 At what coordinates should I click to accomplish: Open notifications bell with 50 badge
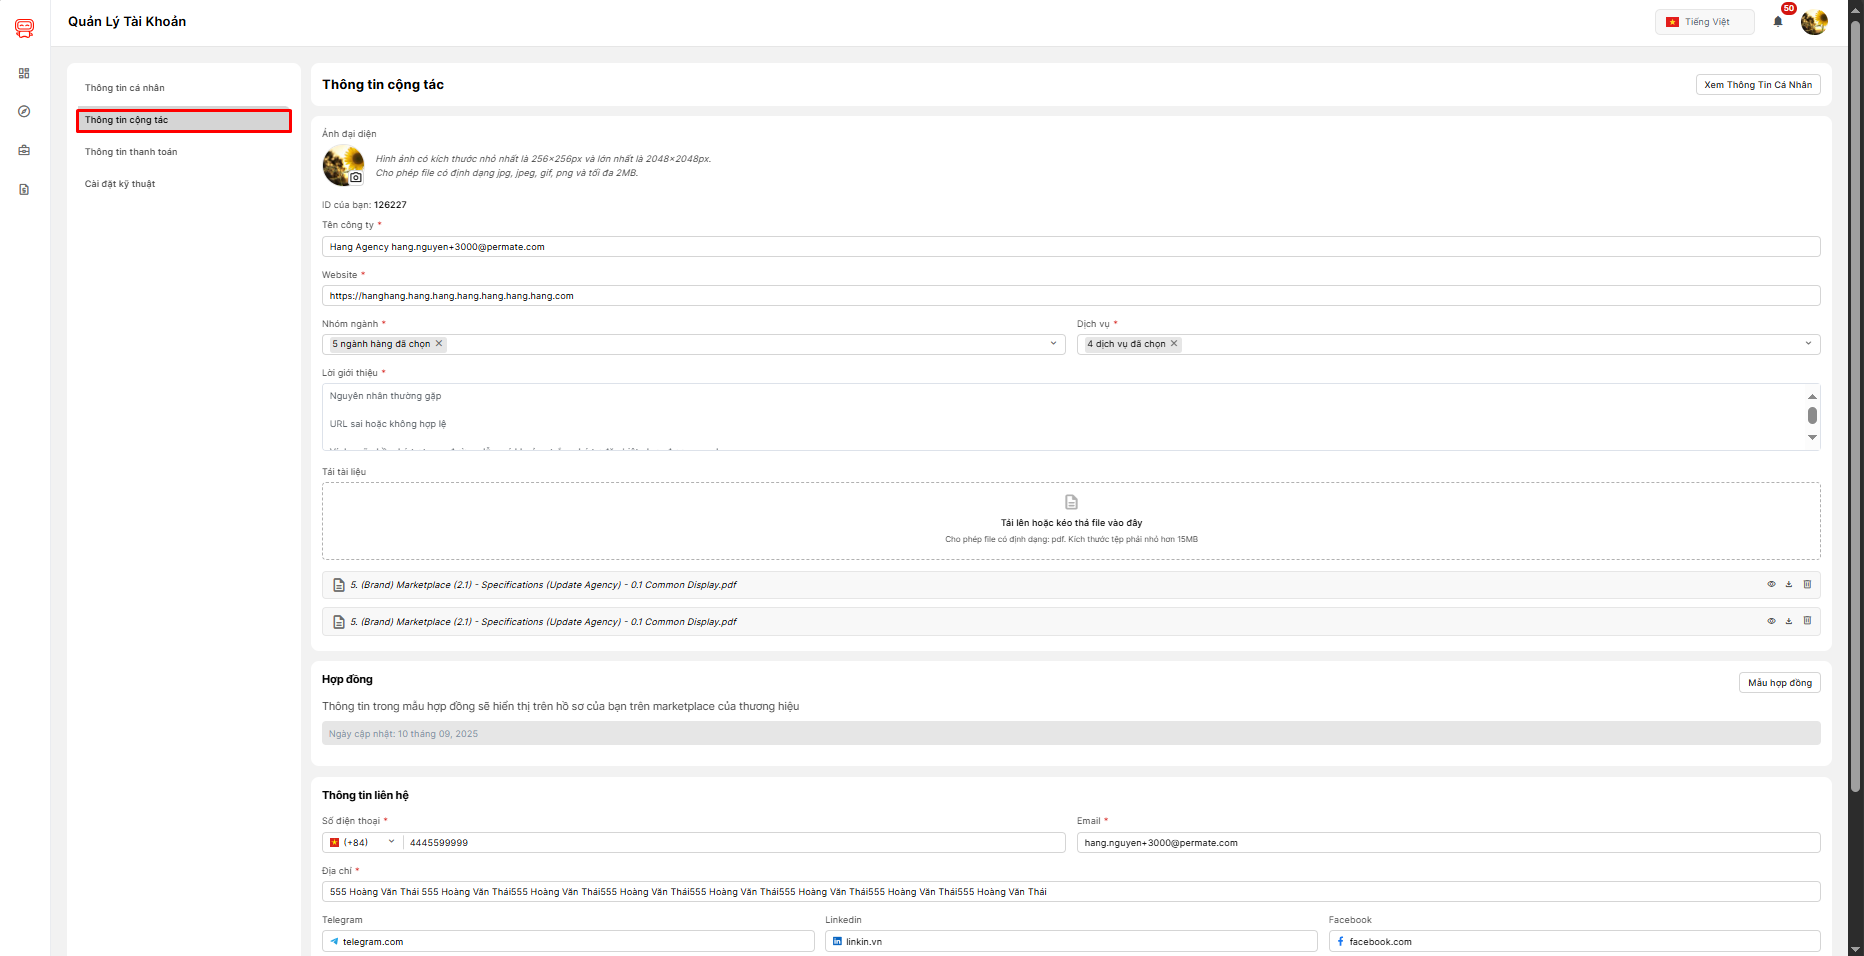pos(1778,21)
